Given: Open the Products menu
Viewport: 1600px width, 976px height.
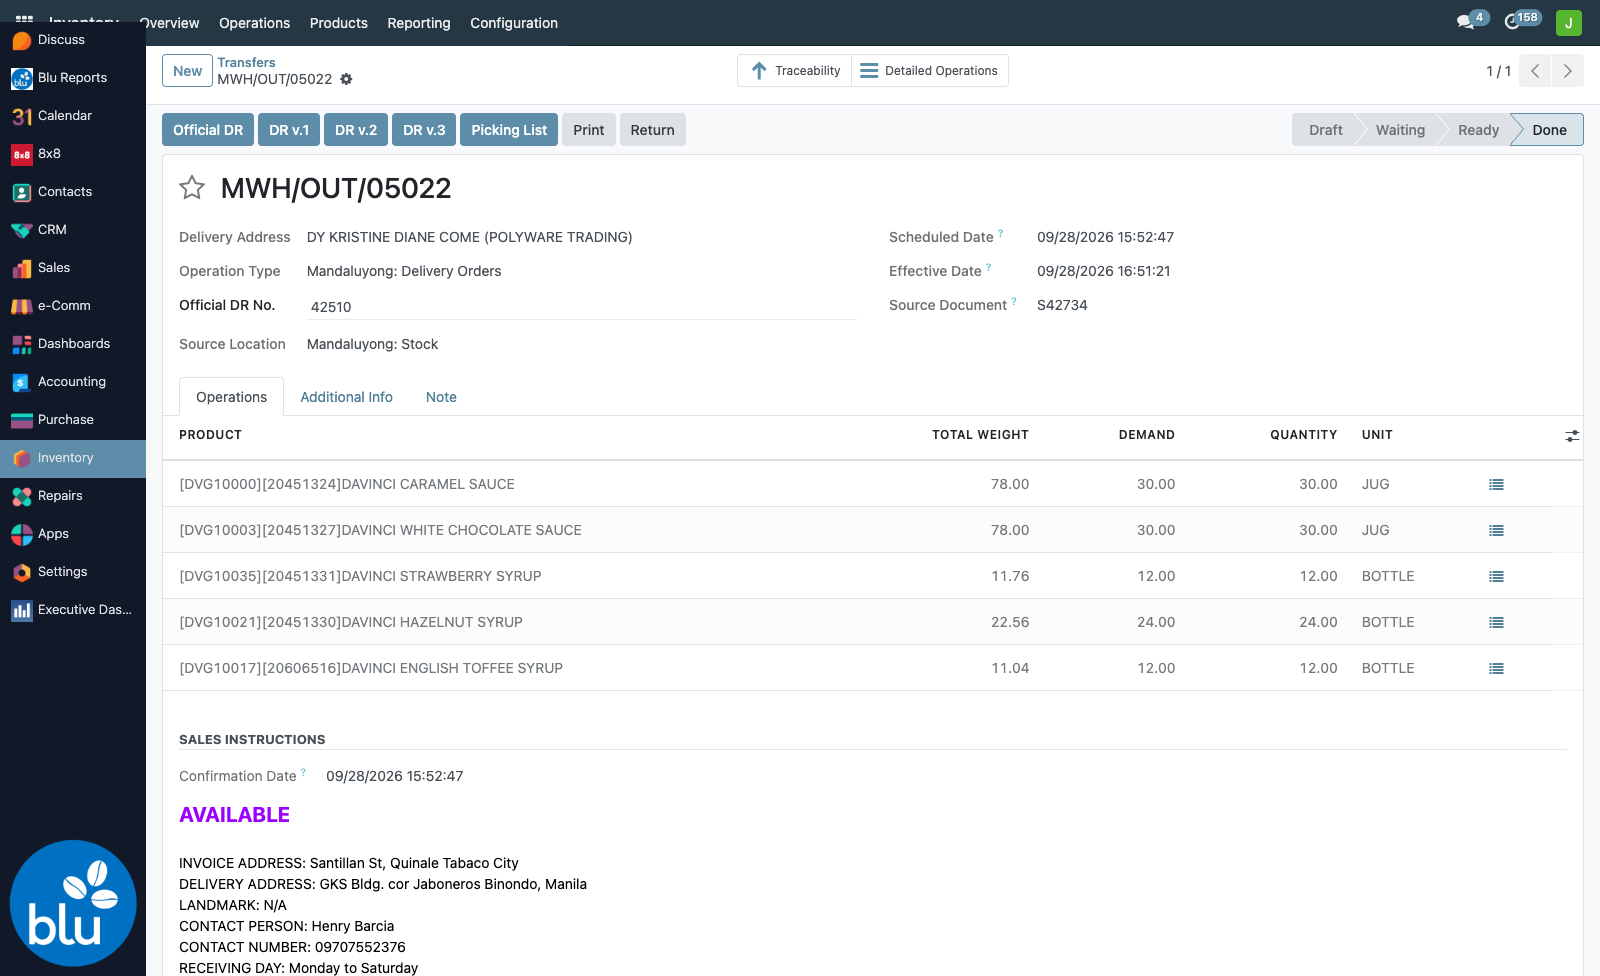Looking at the screenshot, I should point(339,23).
